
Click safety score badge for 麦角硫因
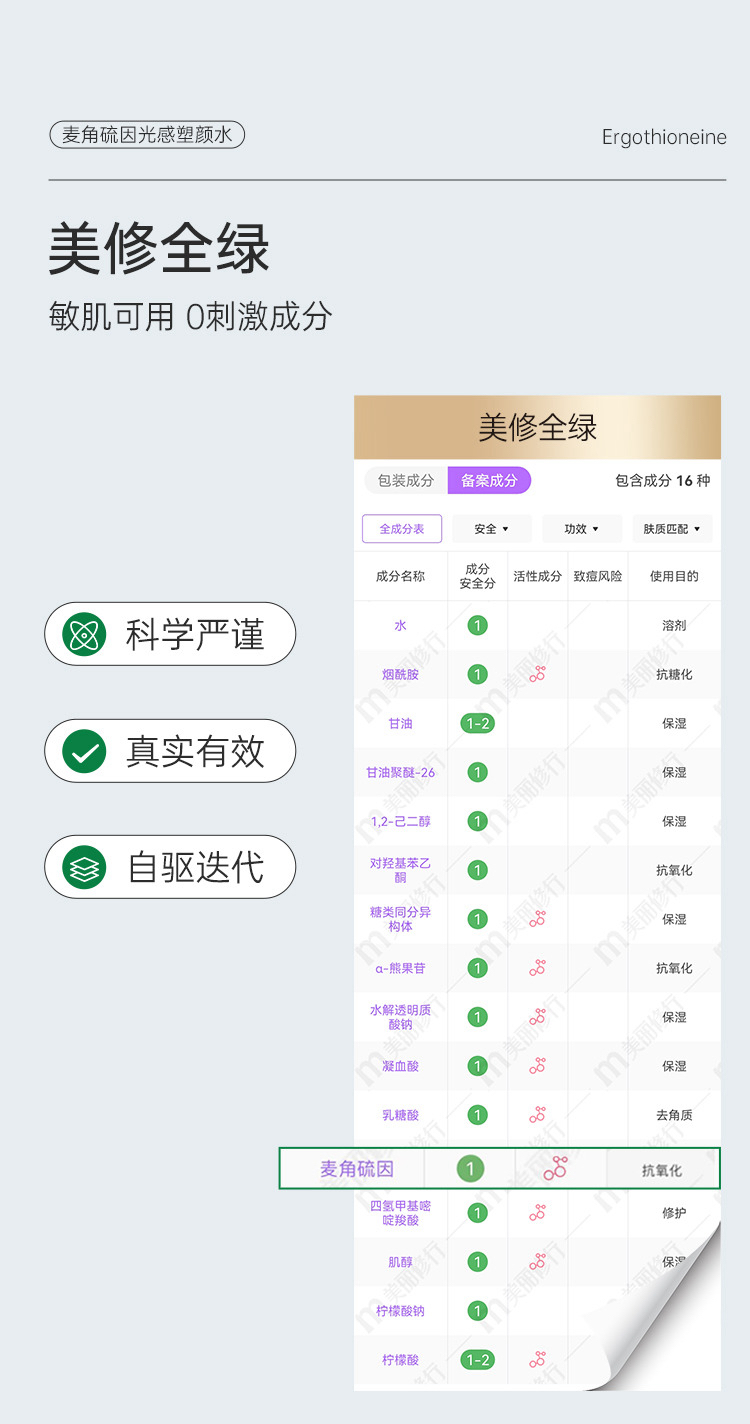click(x=470, y=1169)
